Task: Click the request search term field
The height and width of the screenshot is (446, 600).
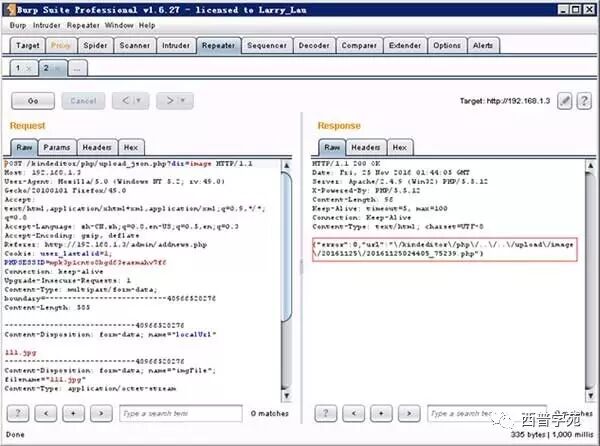Action: (181, 413)
